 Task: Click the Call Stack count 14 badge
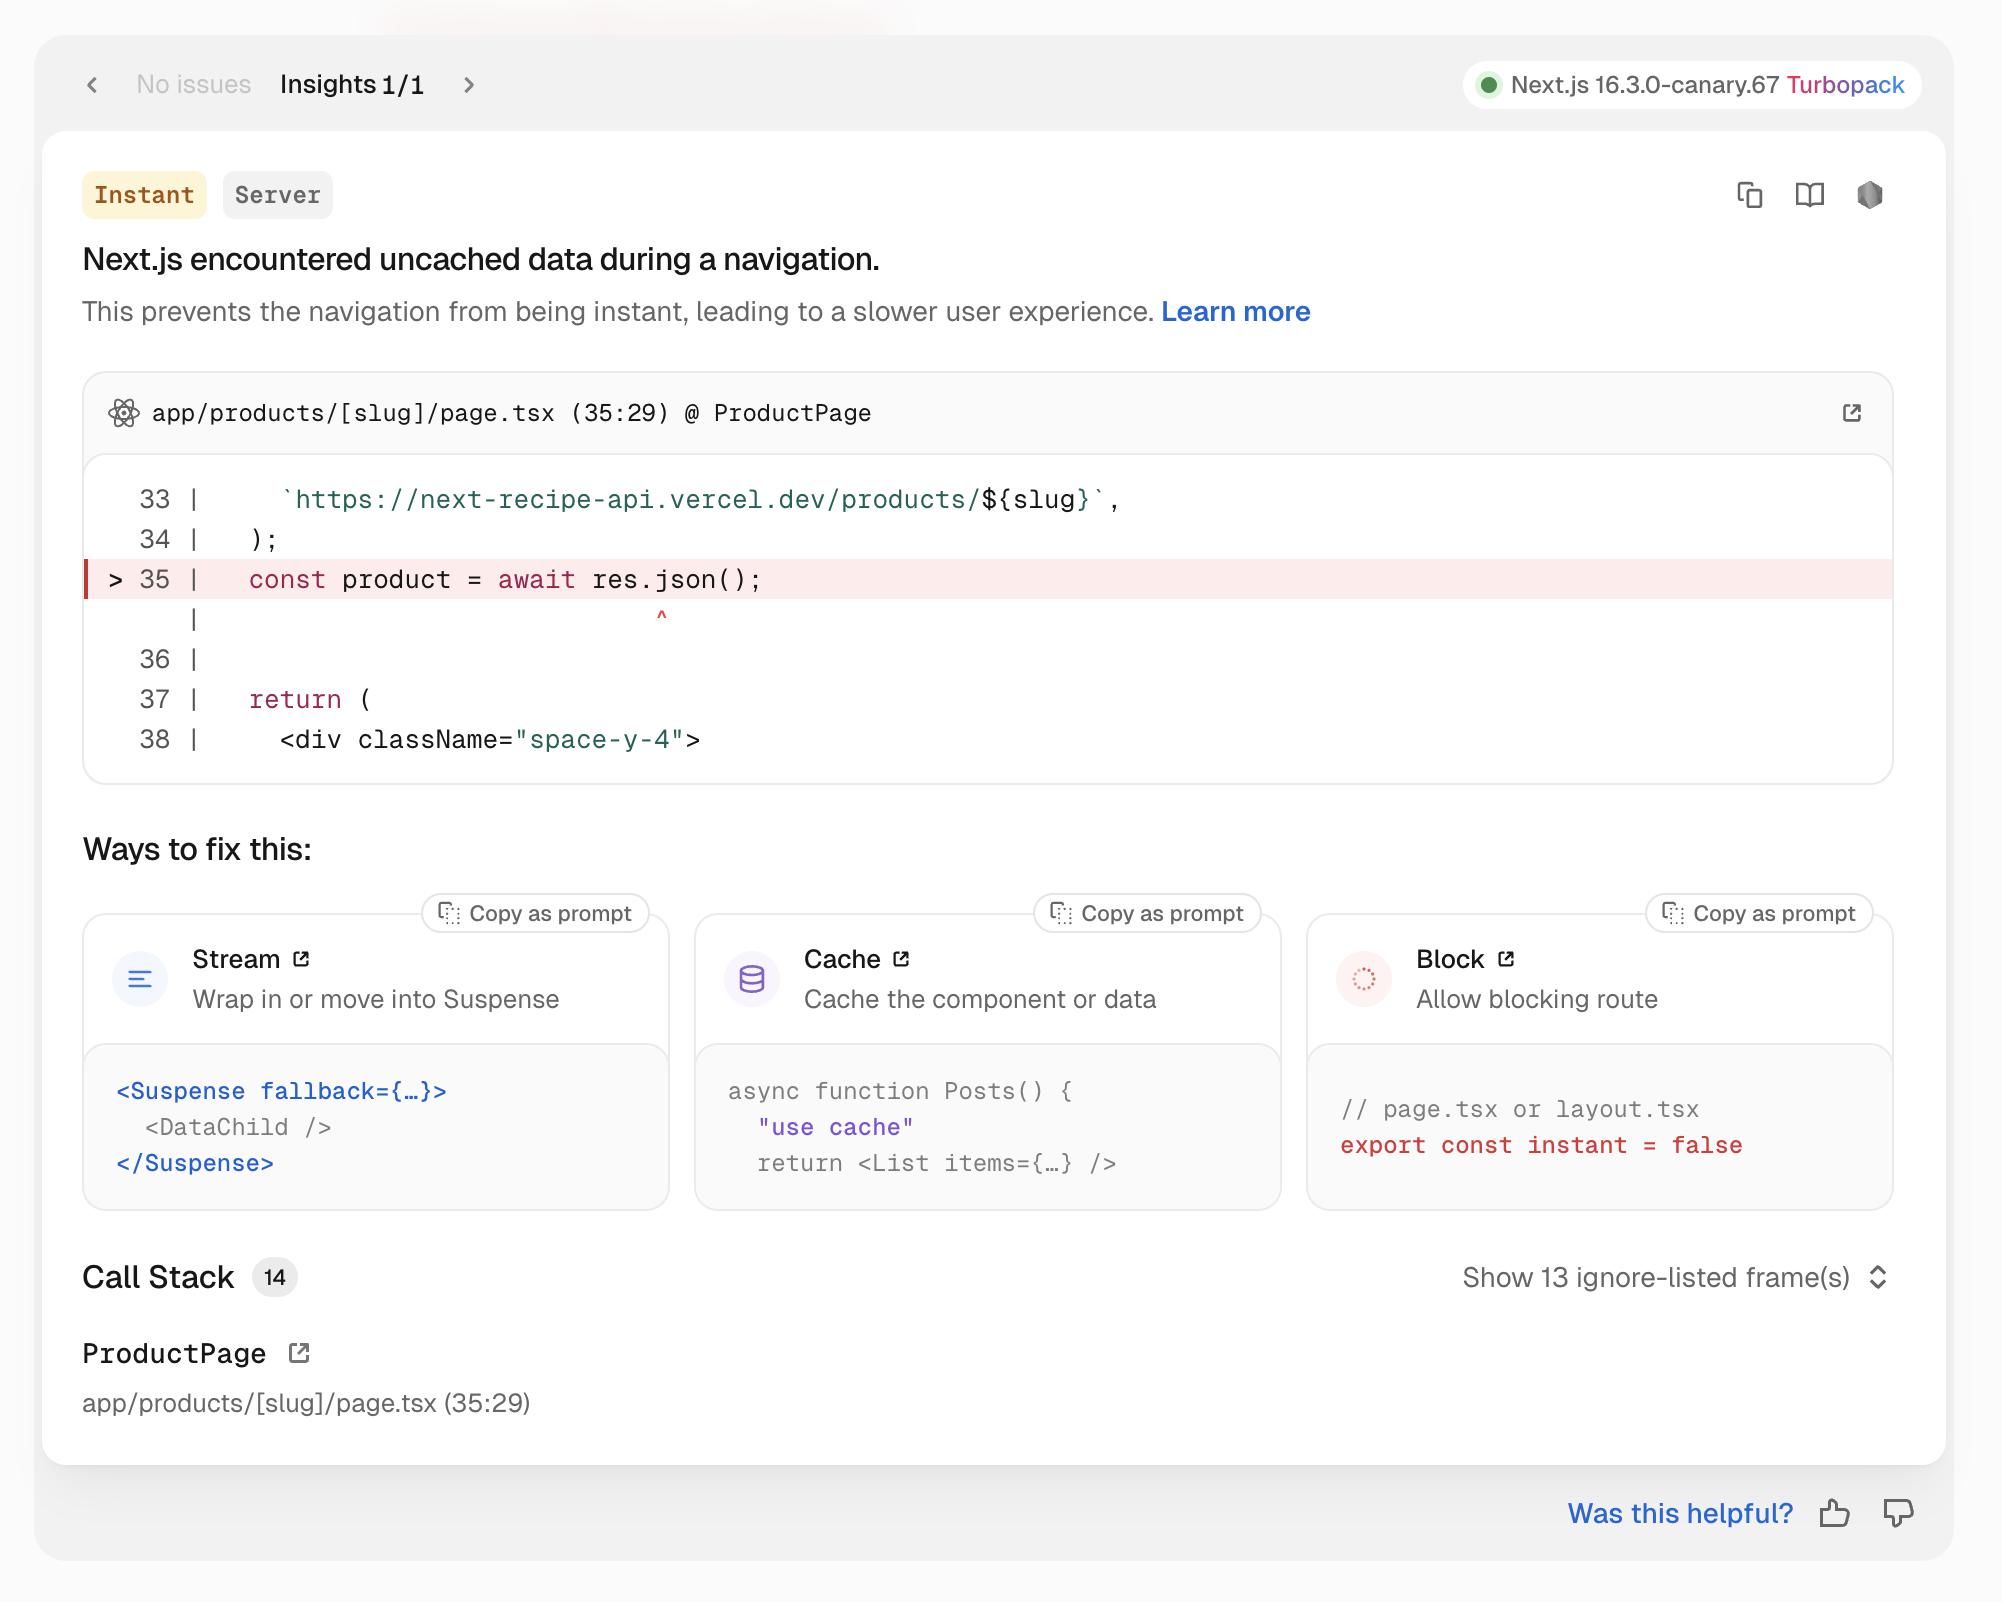(x=275, y=1277)
